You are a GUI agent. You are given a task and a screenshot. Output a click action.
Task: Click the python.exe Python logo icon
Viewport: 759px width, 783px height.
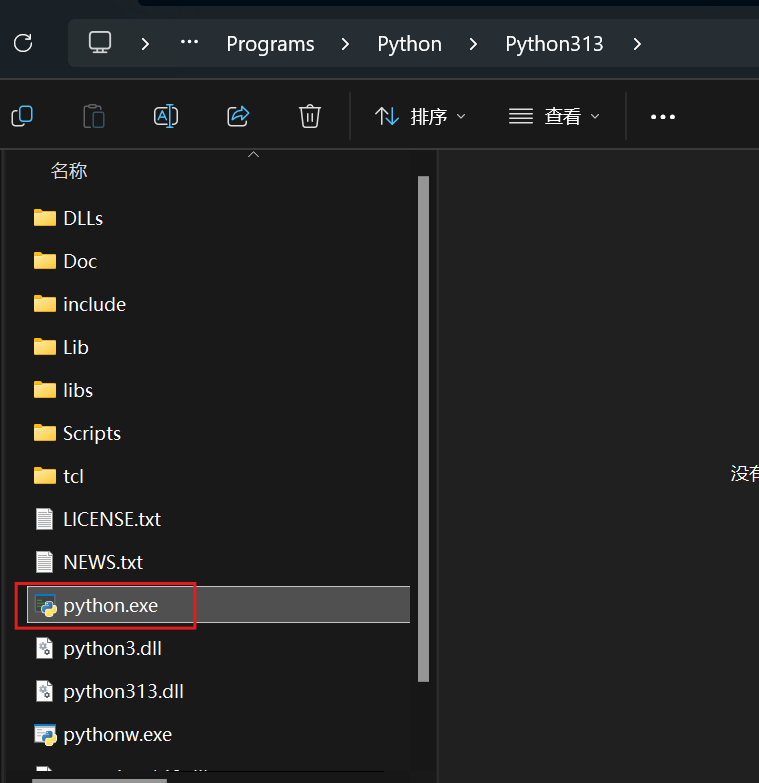45,606
